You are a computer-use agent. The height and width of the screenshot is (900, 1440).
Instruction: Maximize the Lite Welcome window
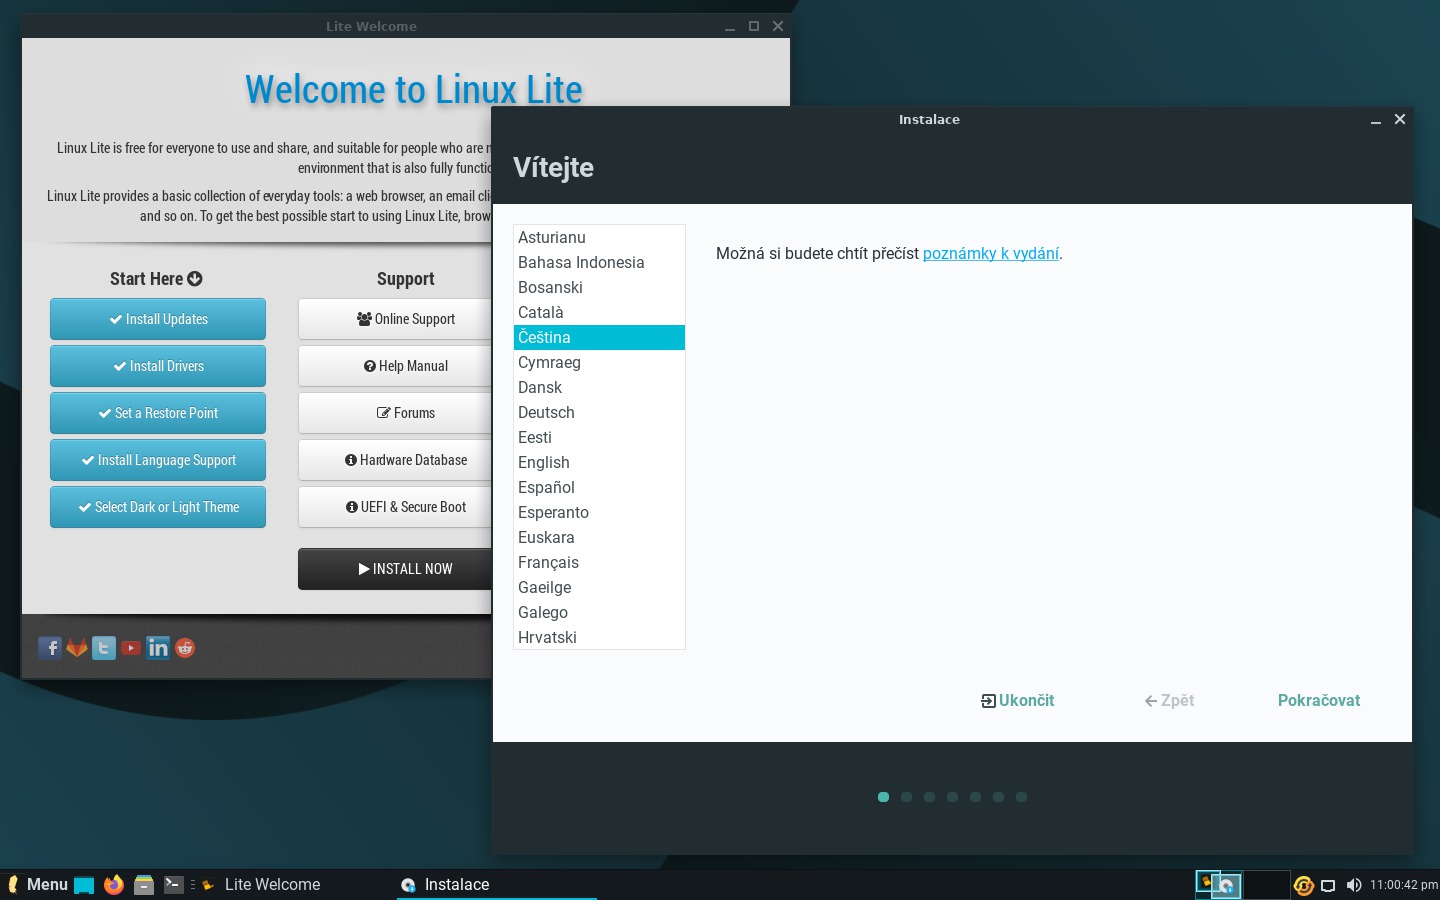coord(754,26)
